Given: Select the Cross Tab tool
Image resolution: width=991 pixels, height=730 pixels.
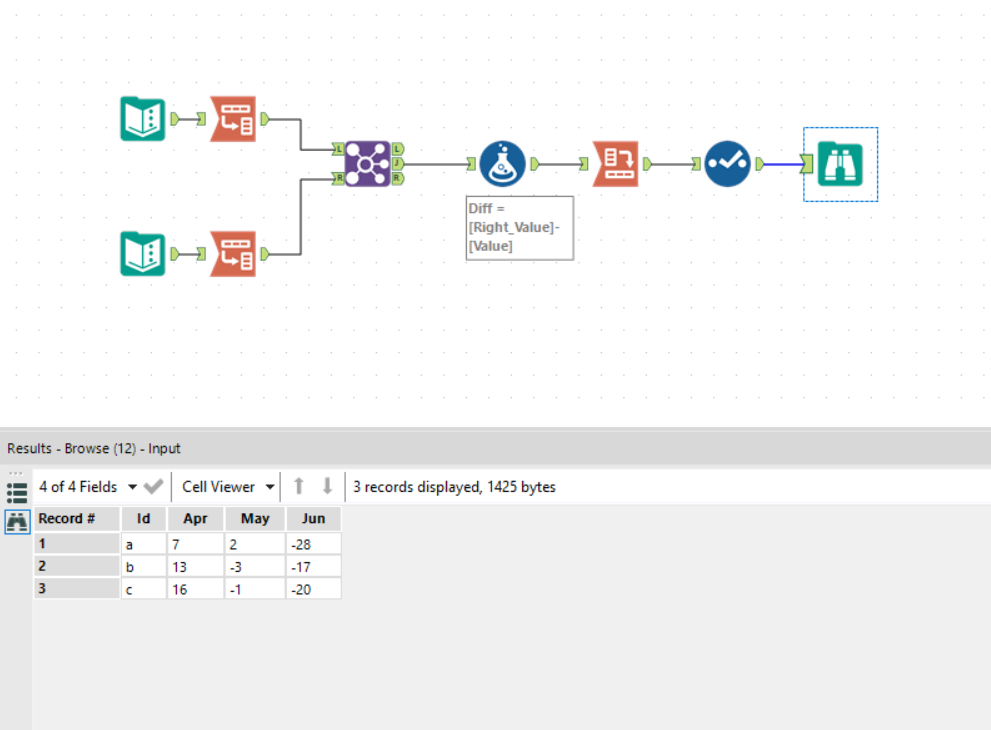Looking at the screenshot, I should 616,164.
